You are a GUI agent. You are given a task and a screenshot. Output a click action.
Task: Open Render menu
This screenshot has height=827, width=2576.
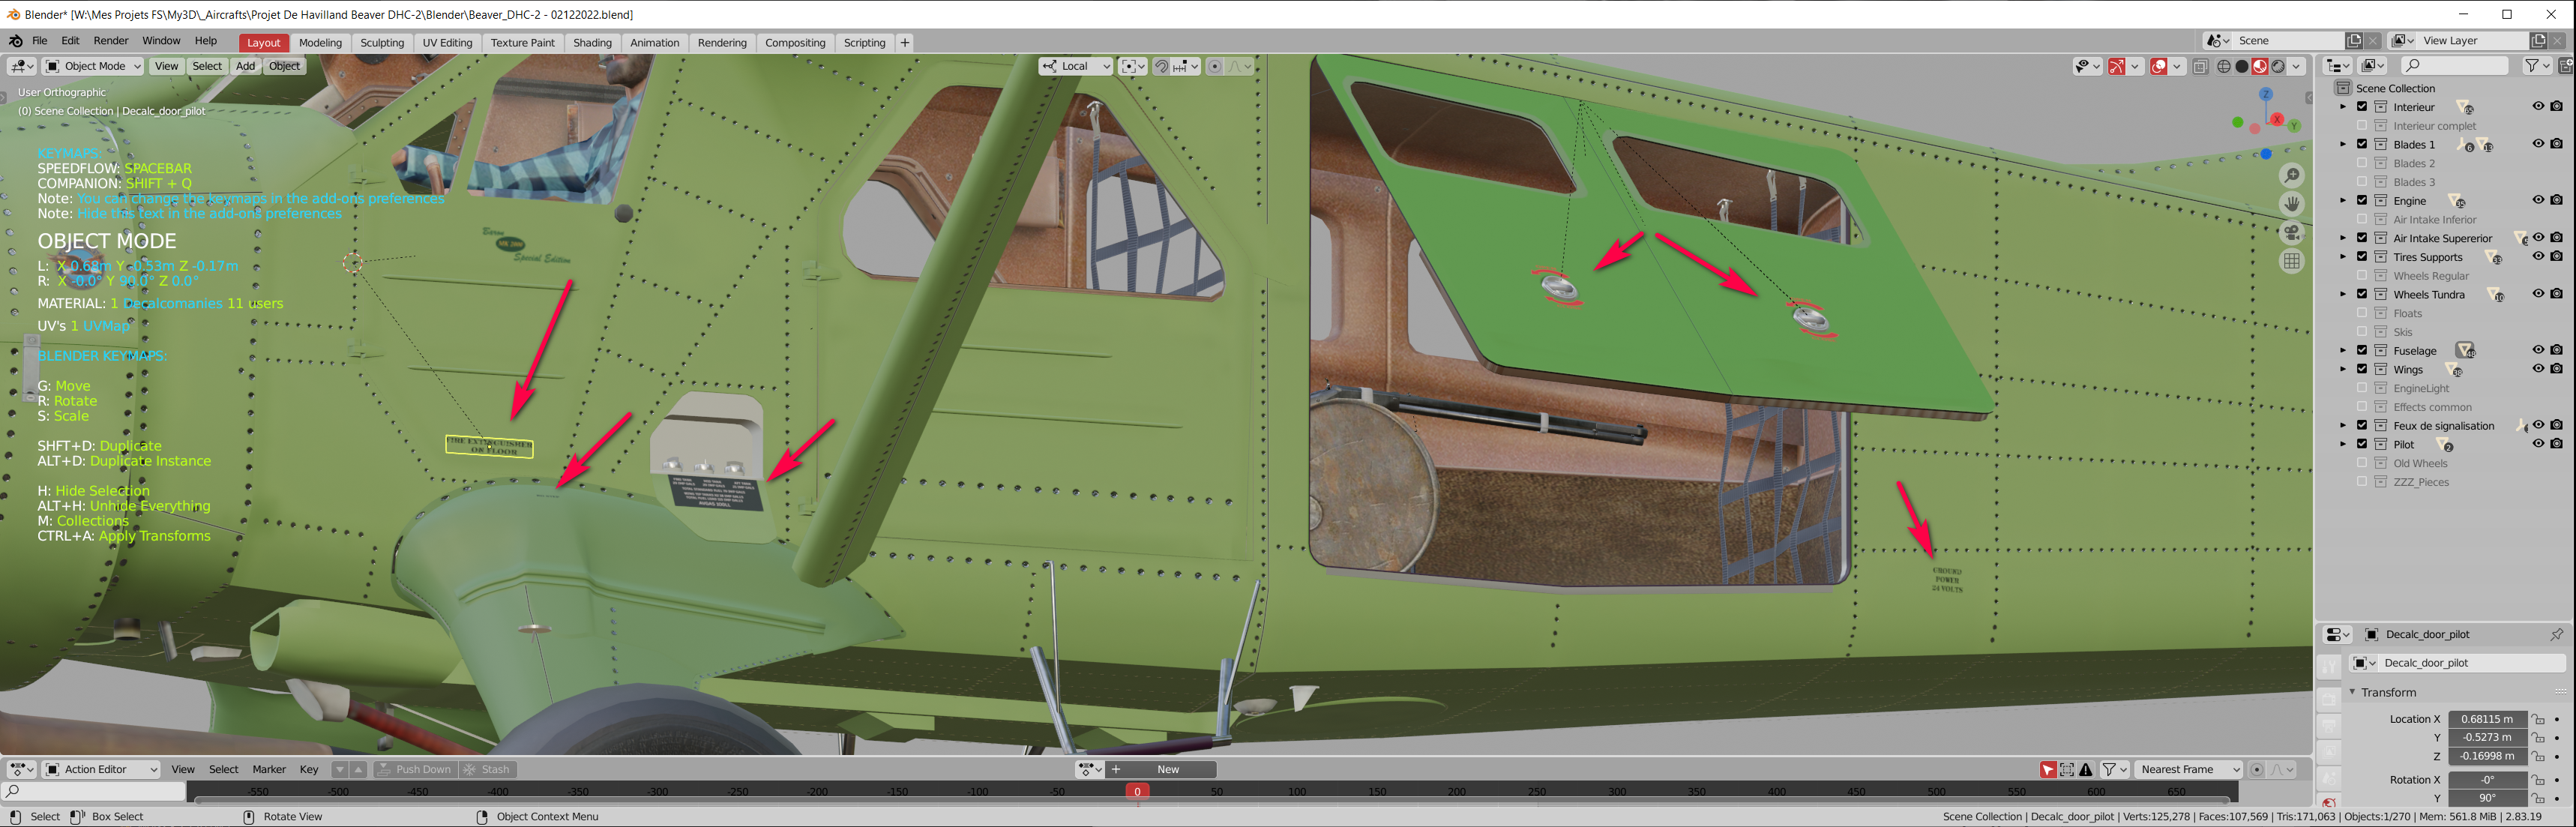tap(111, 41)
